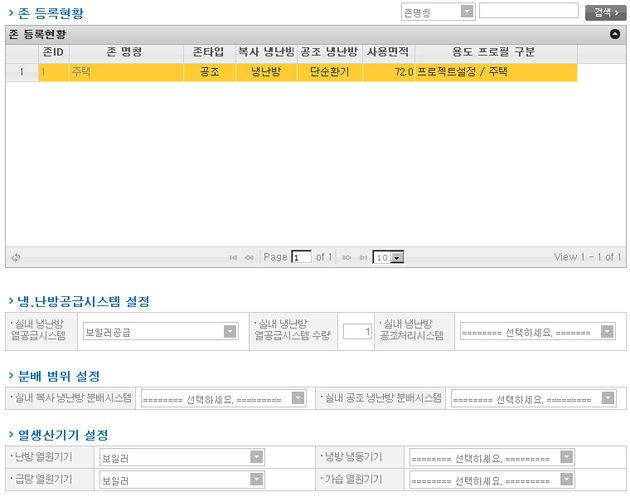This screenshot has height=497, width=630.
Task: Click the grid refresh icon
Action: pyautogui.click(x=16, y=257)
